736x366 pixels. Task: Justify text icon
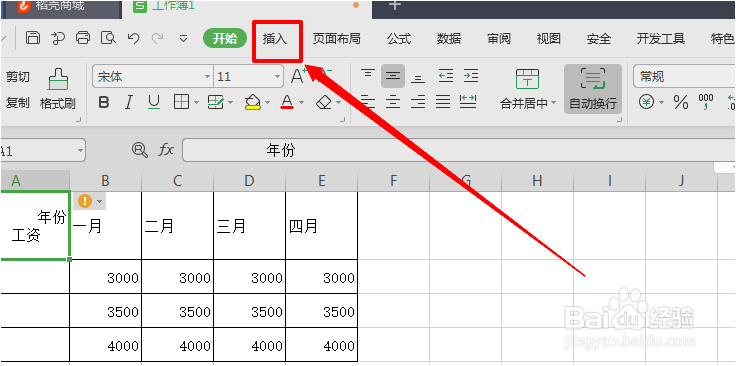click(x=443, y=101)
